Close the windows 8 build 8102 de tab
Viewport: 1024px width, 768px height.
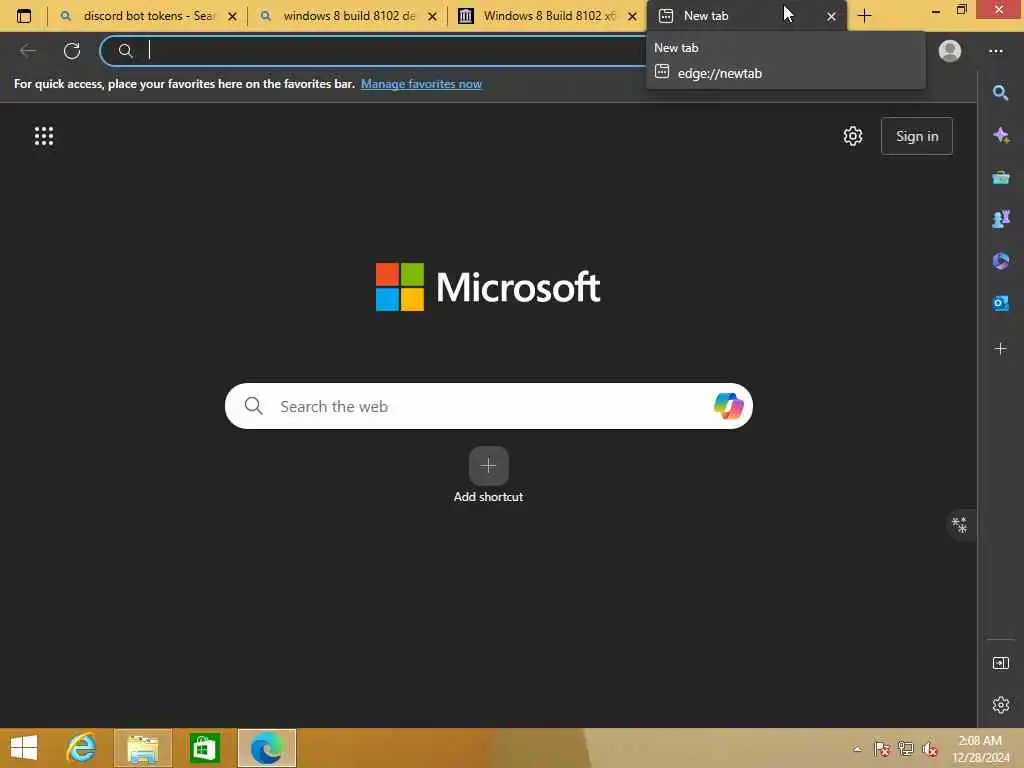point(432,16)
